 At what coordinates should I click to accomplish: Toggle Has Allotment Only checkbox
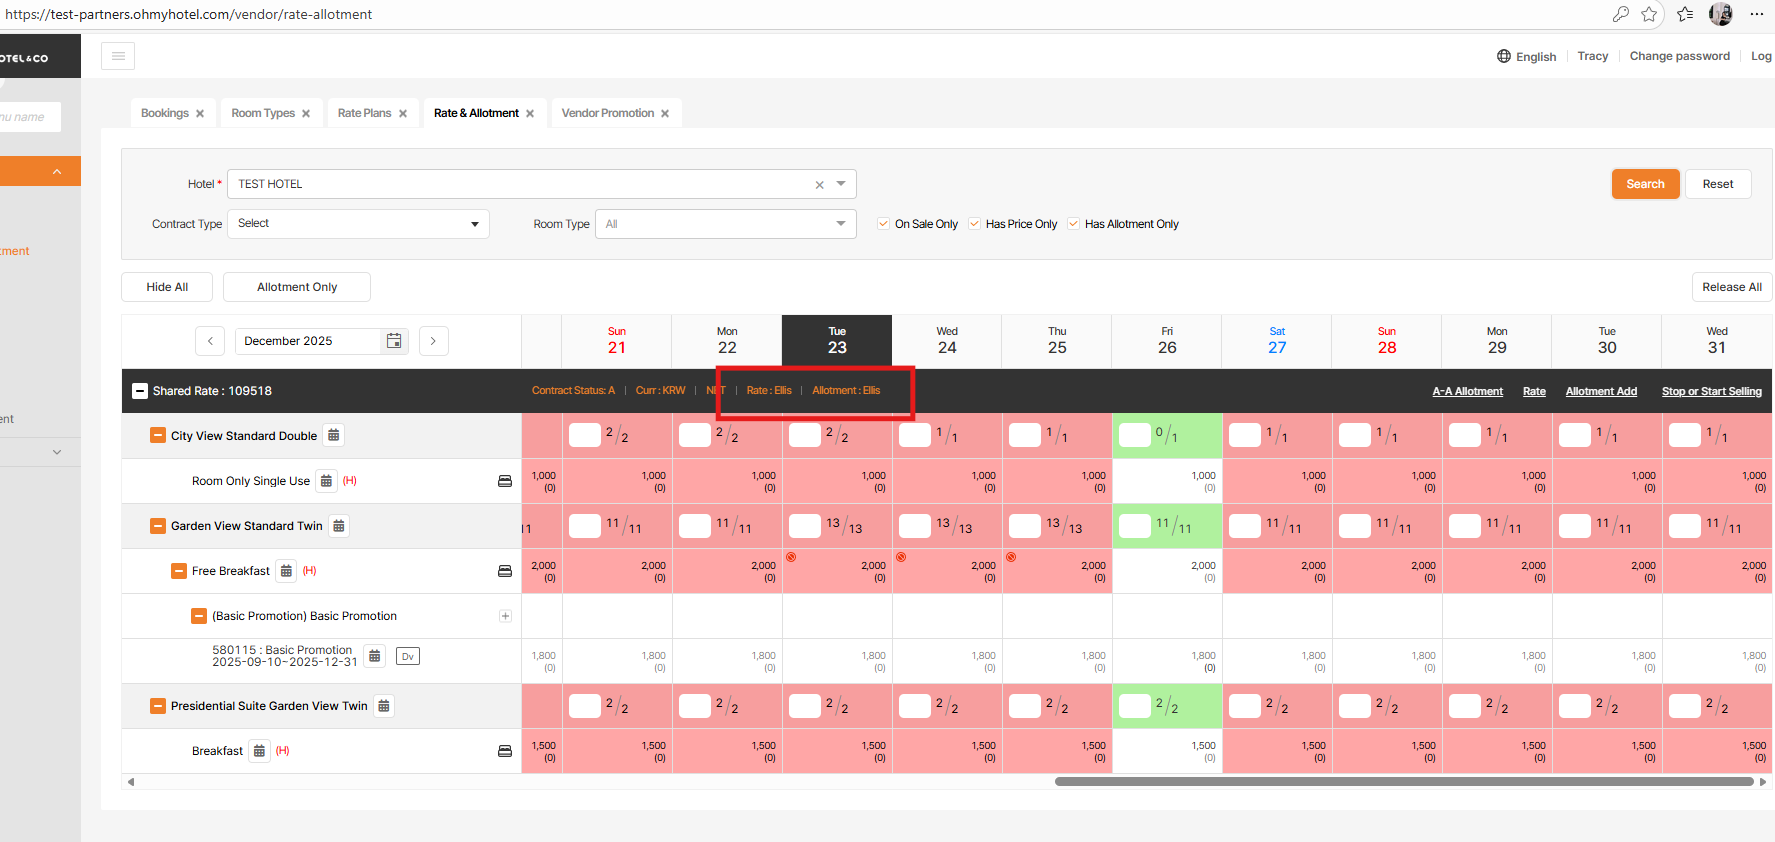[1073, 224]
